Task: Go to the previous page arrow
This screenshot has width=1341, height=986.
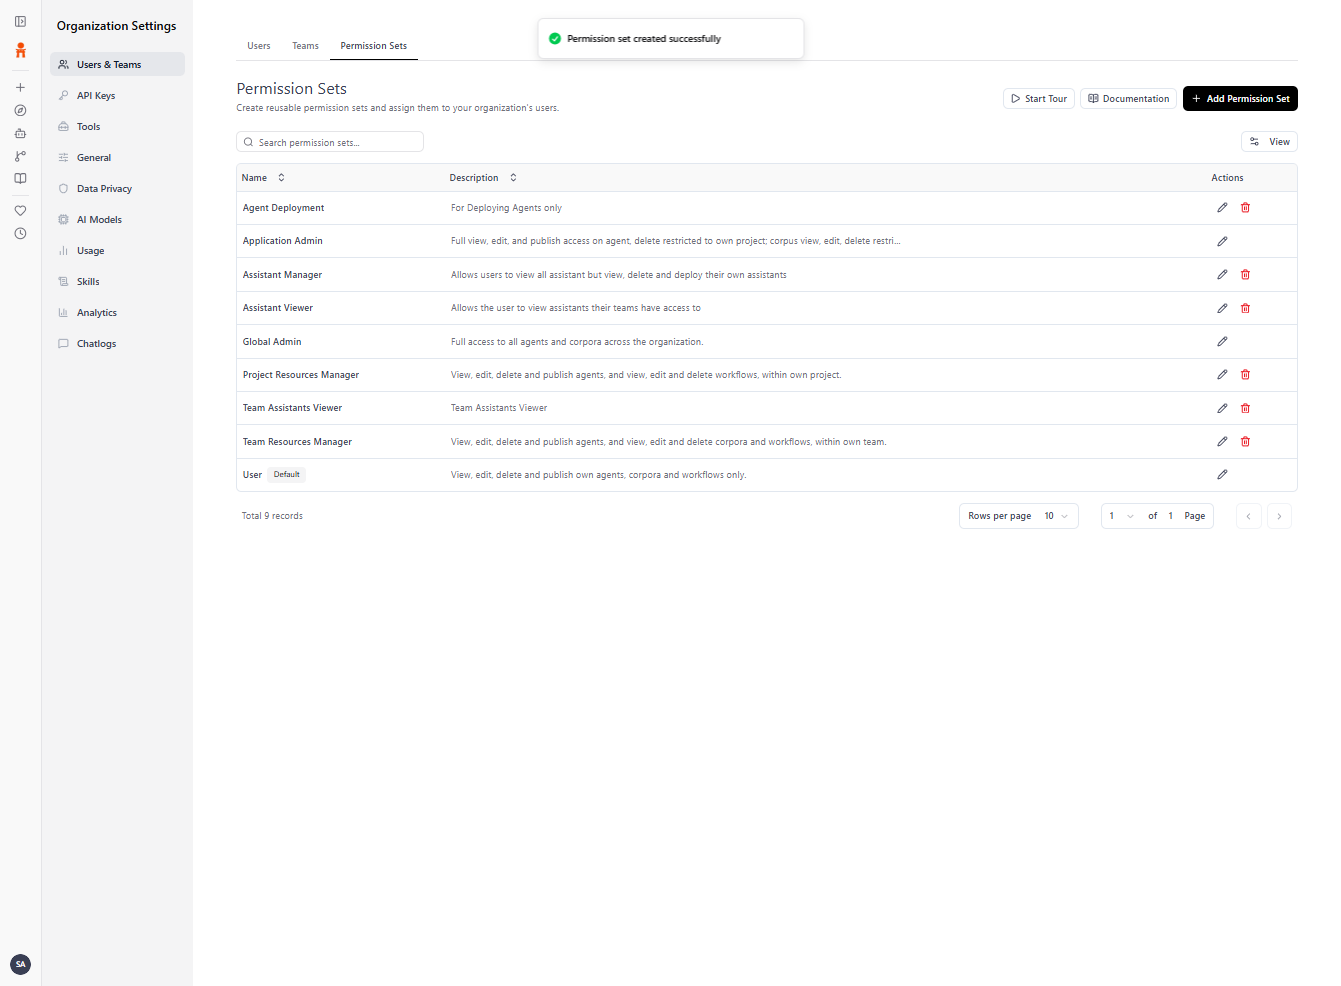Action: [1248, 516]
